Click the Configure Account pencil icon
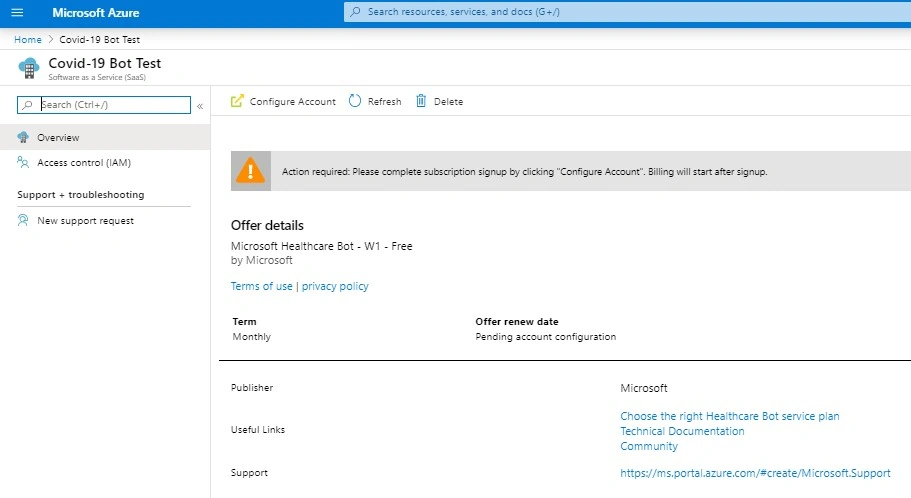Viewport: 911px width, 498px height. [x=237, y=101]
